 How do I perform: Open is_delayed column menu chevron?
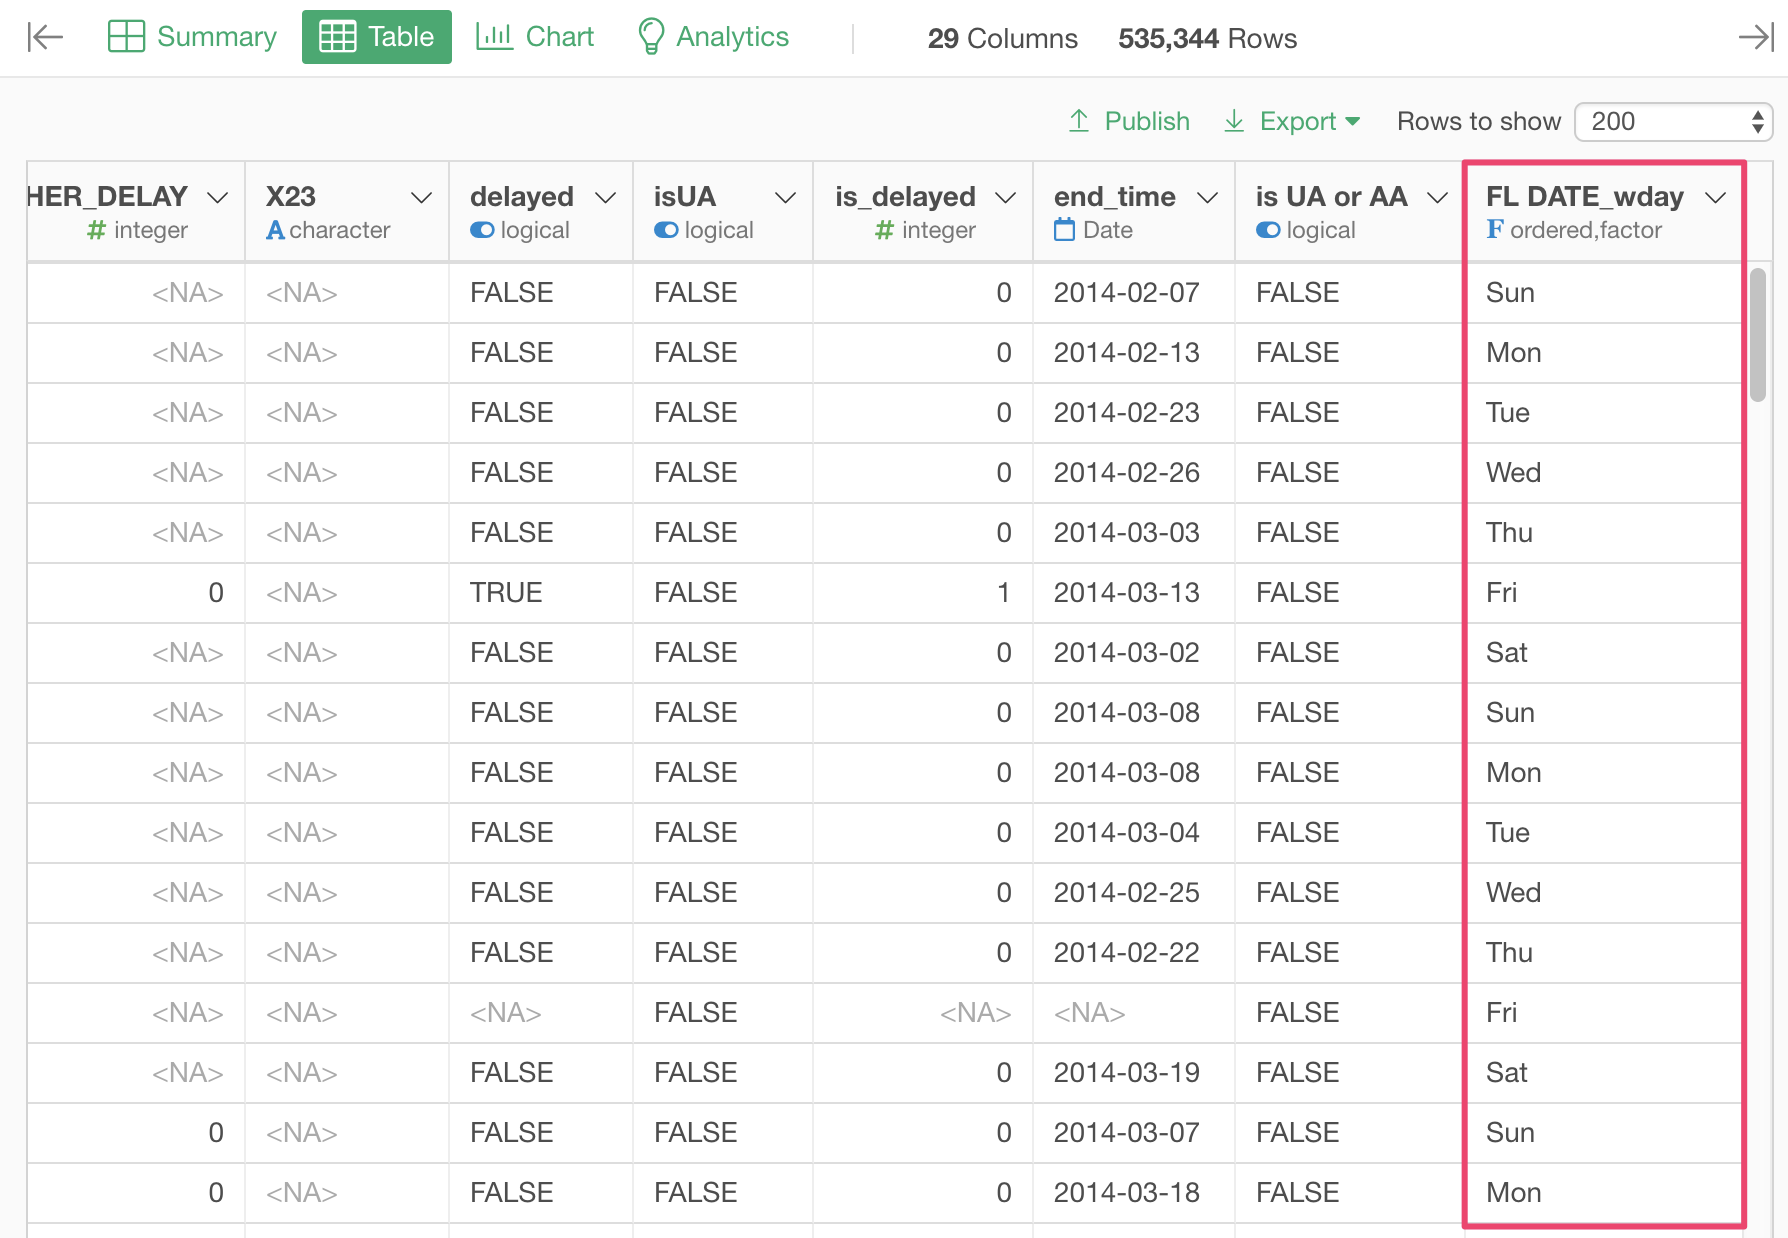click(x=1006, y=197)
